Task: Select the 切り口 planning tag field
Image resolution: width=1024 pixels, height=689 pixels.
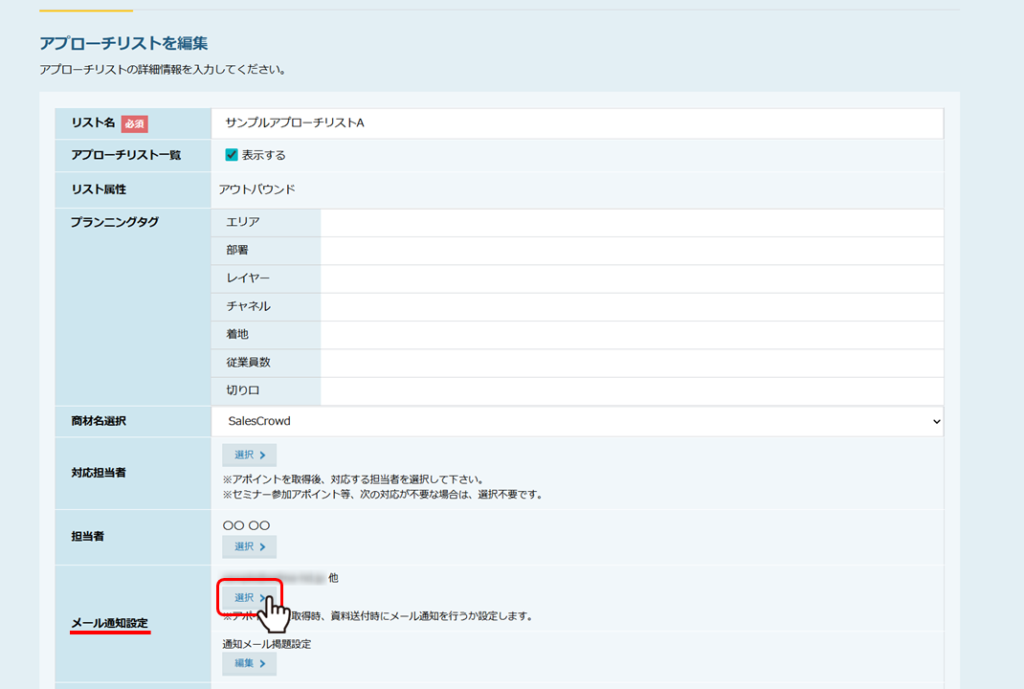Action: [x=630, y=390]
